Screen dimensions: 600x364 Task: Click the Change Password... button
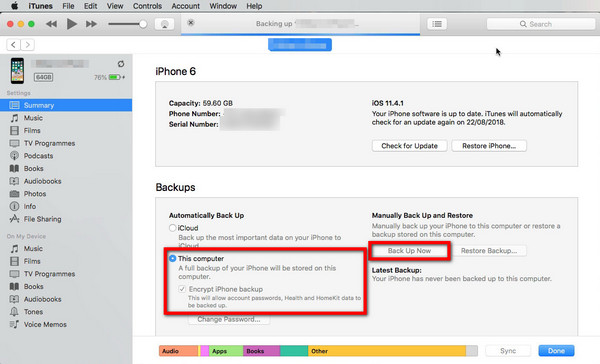click(229, 319)
